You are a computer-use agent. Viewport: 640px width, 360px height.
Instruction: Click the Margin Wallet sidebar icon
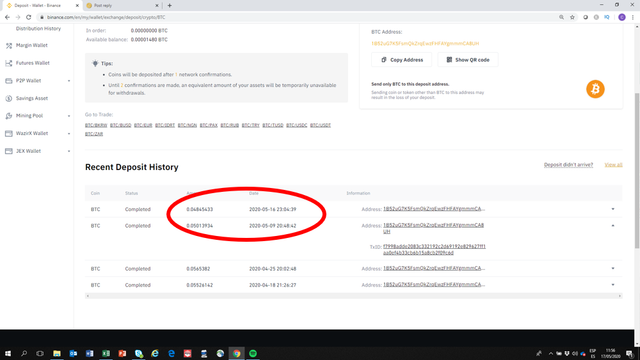[x=9, y=46]
